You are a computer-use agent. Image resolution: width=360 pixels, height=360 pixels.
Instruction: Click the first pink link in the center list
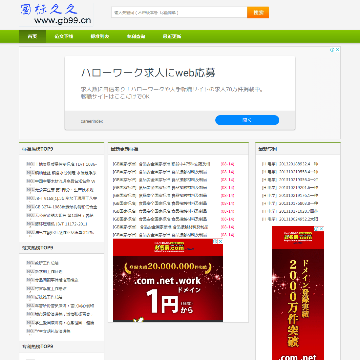227,164
